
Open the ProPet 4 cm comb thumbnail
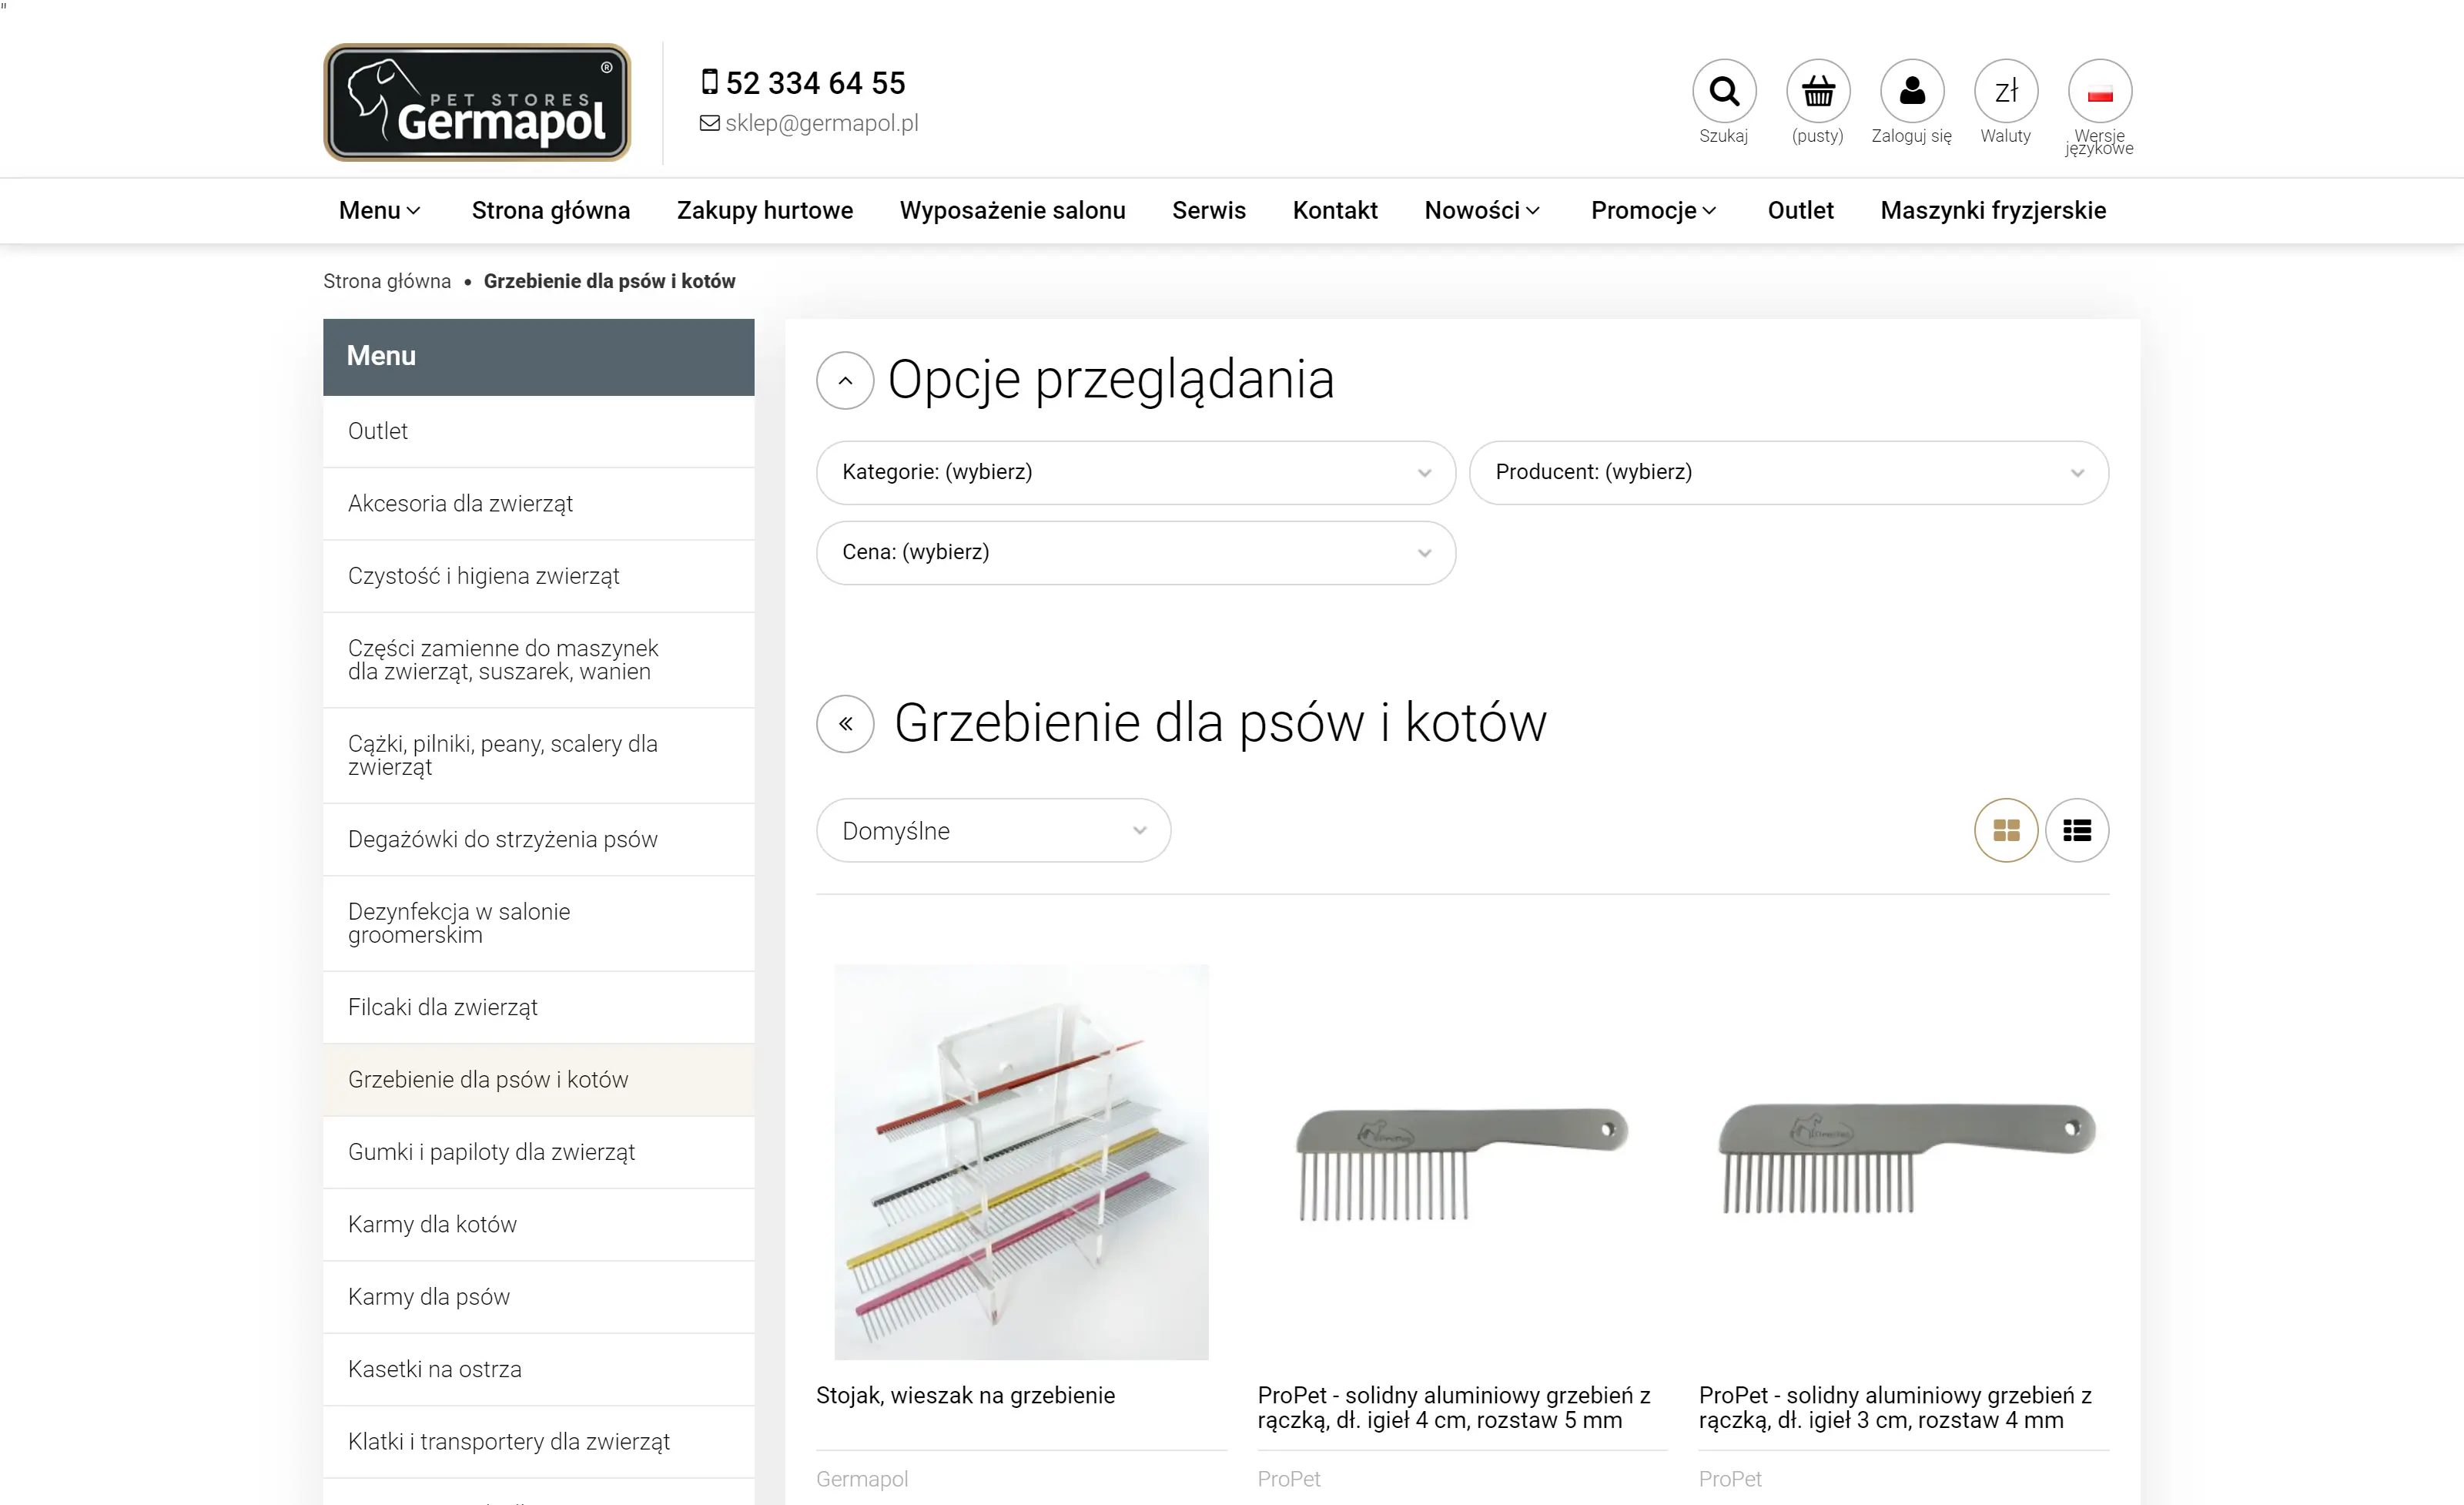coord(1462,1162)
